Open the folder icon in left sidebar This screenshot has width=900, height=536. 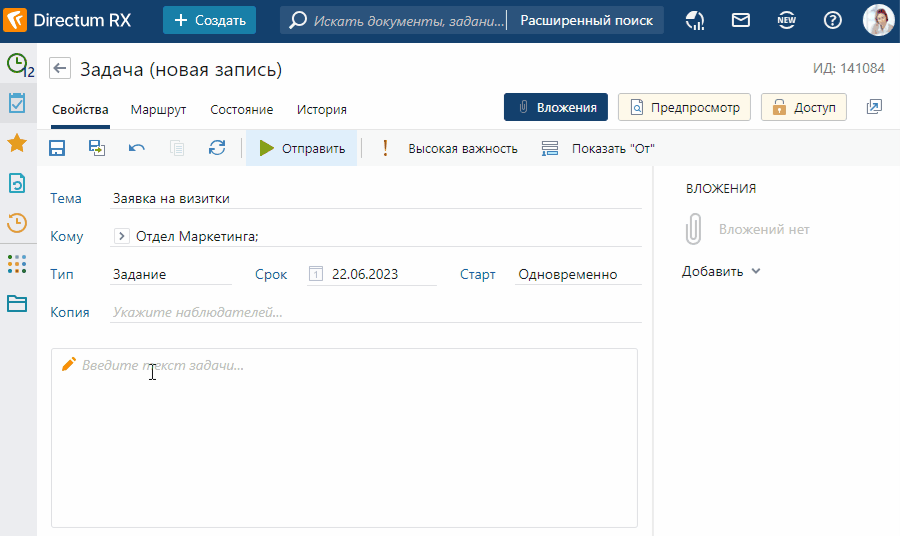[x=17, y=304]
